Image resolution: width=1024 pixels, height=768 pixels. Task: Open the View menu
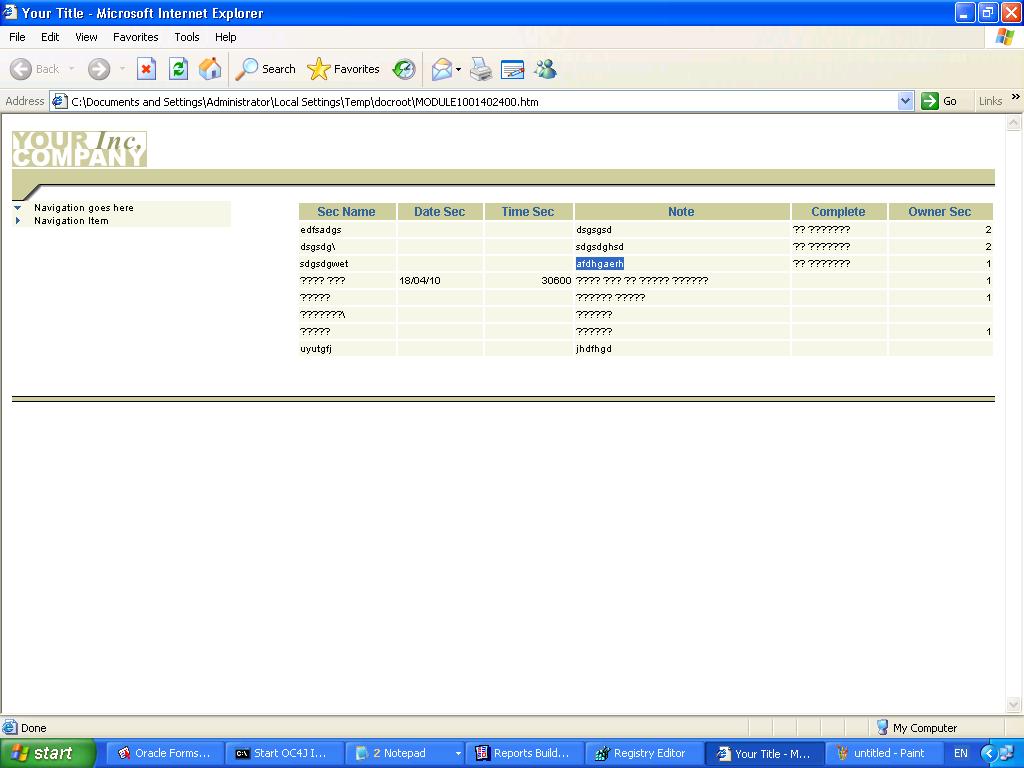(x=86, y=37)
